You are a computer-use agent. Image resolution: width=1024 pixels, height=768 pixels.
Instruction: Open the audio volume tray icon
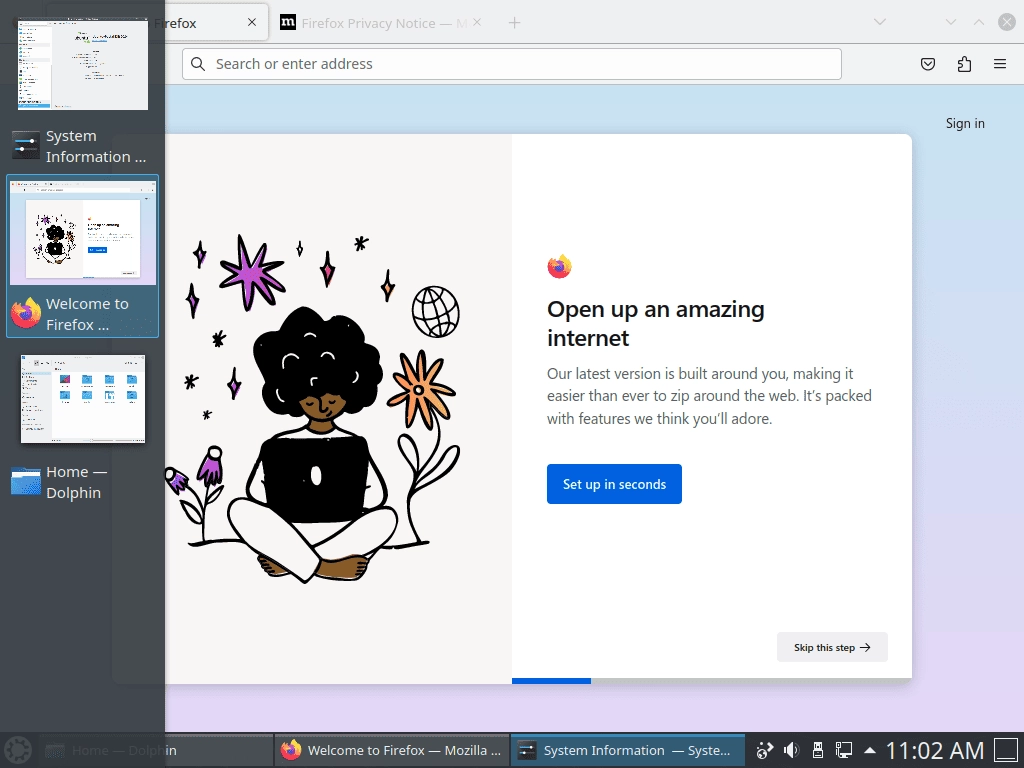(792, 750)
